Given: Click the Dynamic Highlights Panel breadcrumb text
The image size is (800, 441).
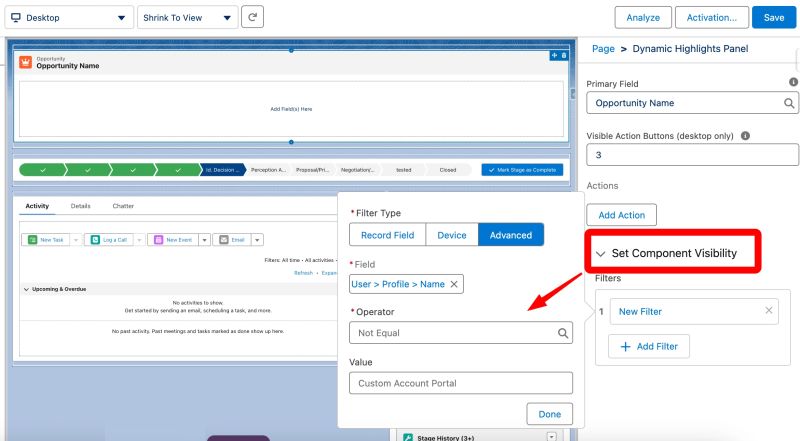Looking at the screenshot, I should pos(690,49).
